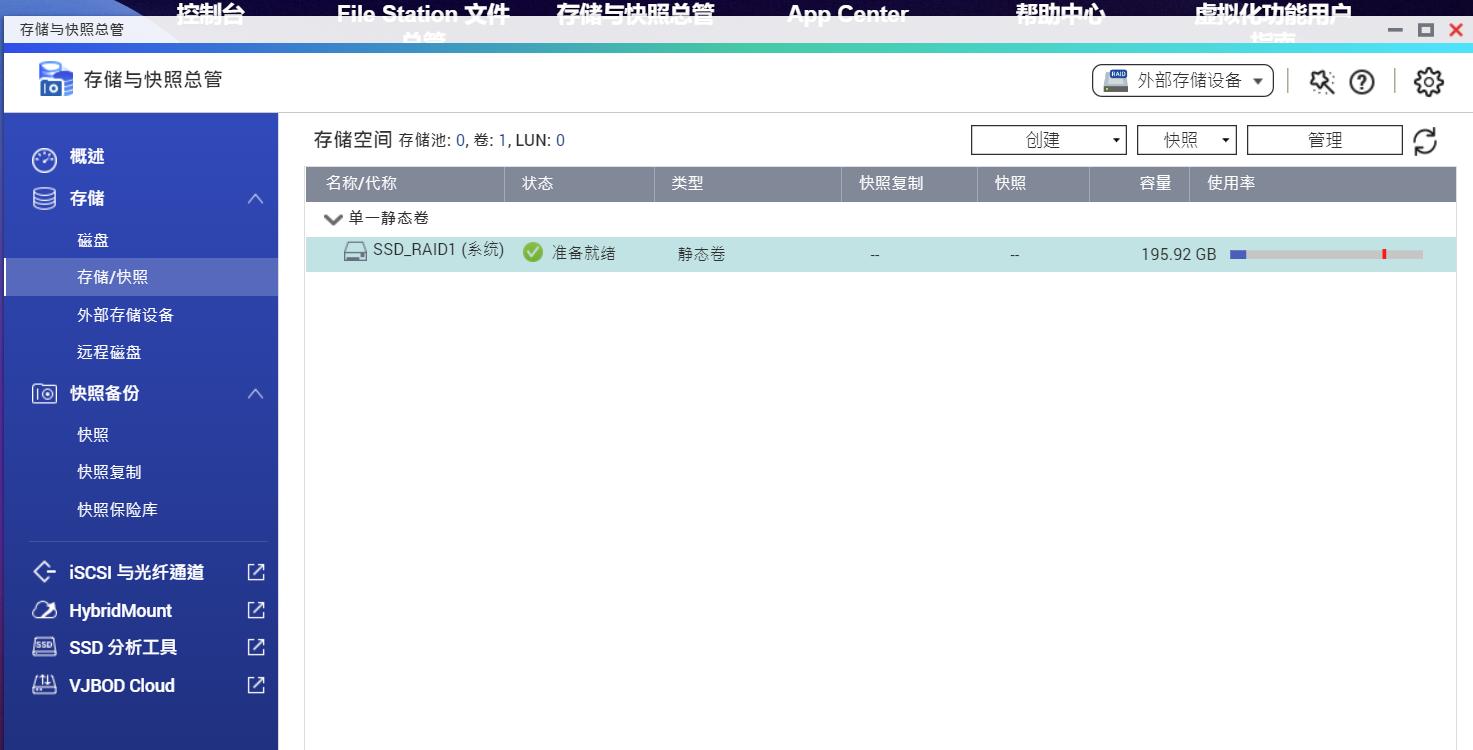Open the 快照复制 snapshot replica page
Image resolution: width=1473 pixels, height=750 pixels.
(x=110, y=471)
